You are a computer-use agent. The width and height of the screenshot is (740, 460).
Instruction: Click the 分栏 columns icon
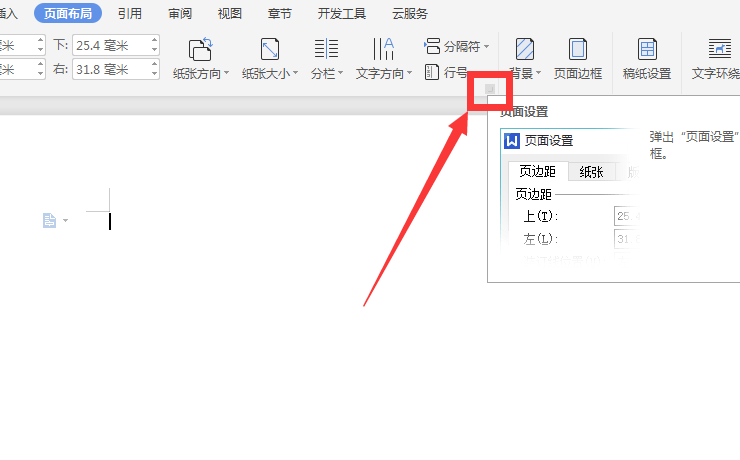[x=326, y=49]
